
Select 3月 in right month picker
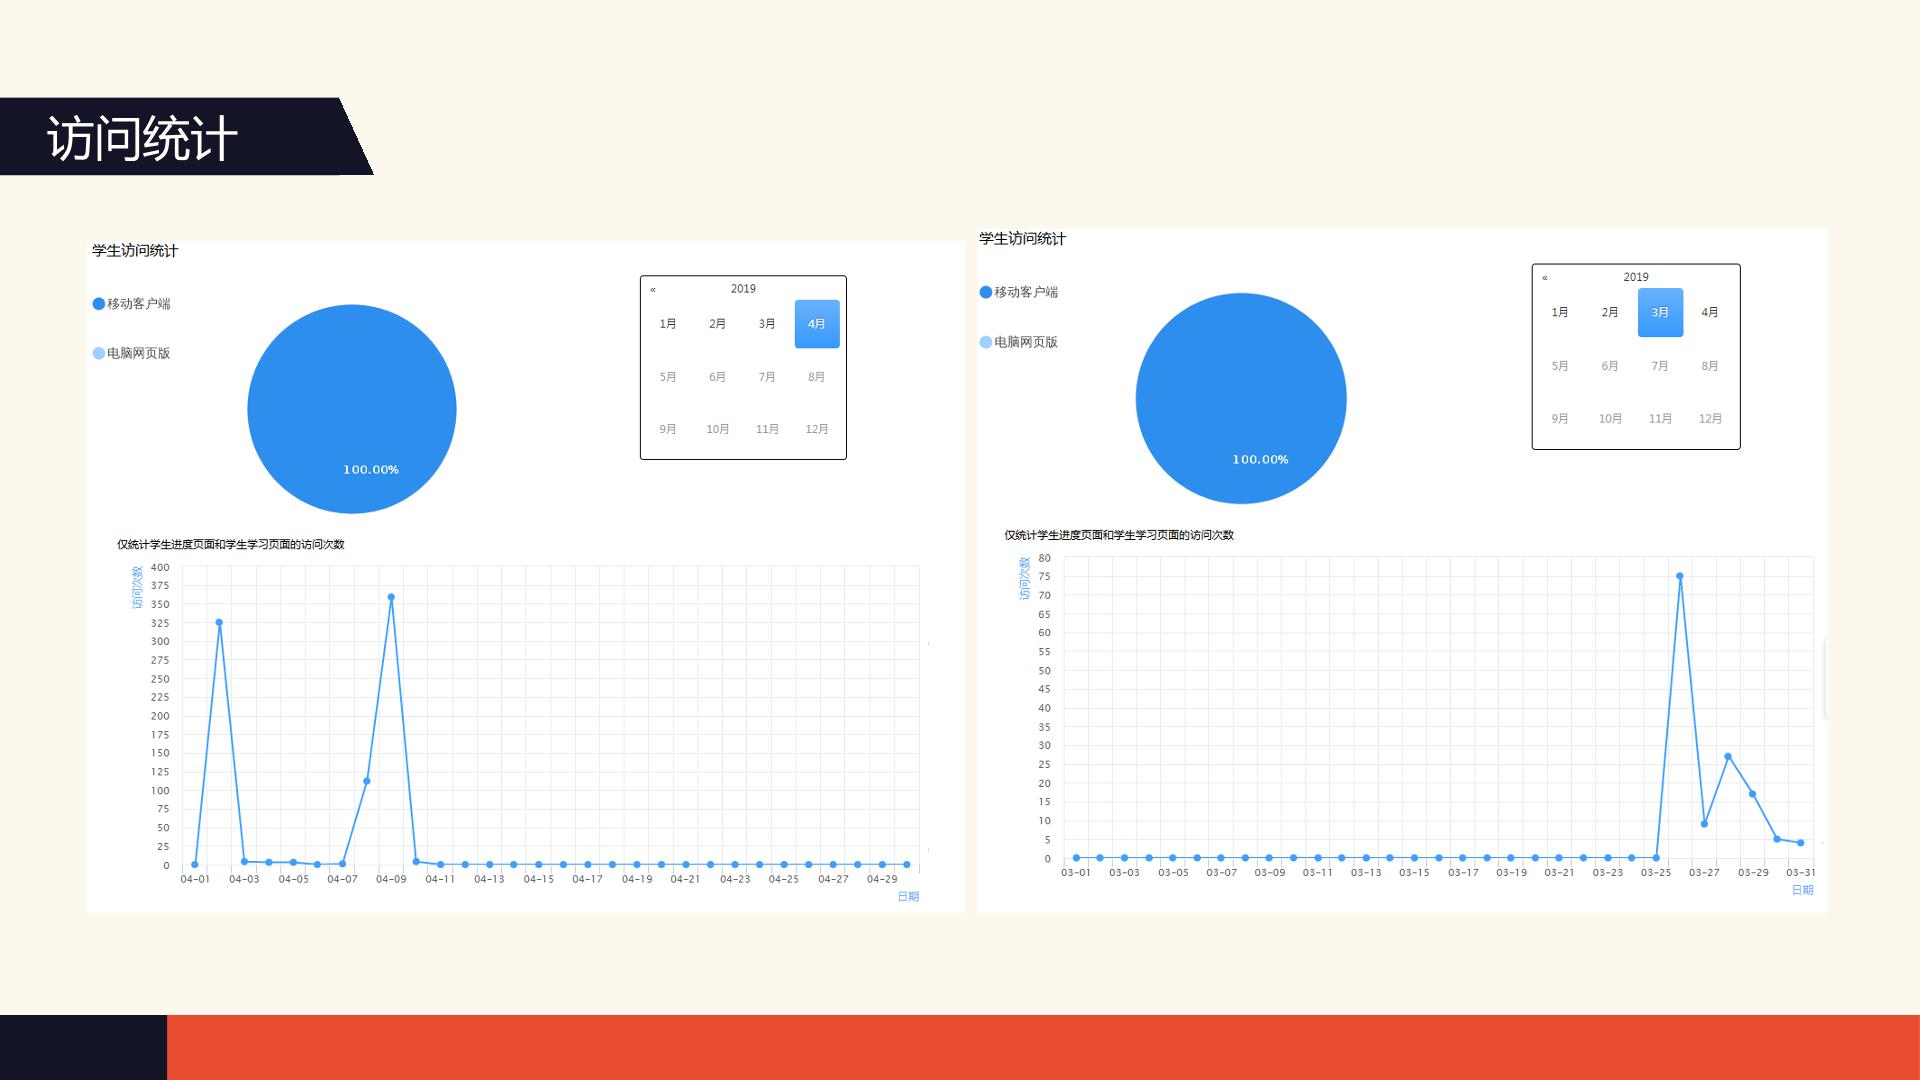[1660, 312]
